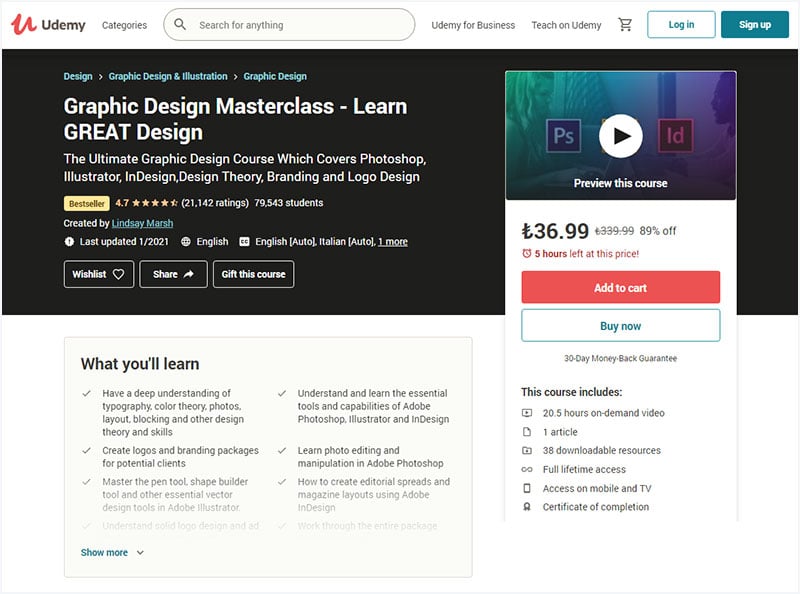Viewport: 800px width, 594px height.
Task: Click the InDesign Id icon in preview
Action: (x=676, y=136)
